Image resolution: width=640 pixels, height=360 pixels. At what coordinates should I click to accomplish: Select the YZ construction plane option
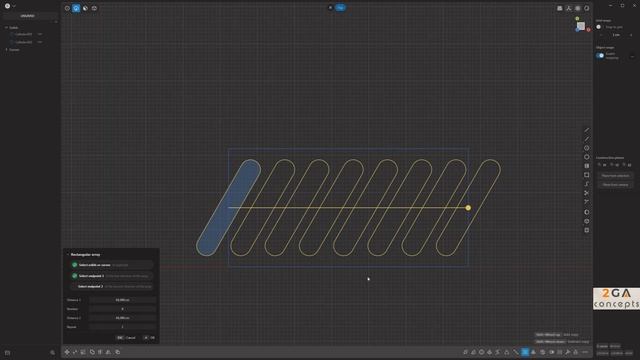pyautogui.click(x=615, y=165)
